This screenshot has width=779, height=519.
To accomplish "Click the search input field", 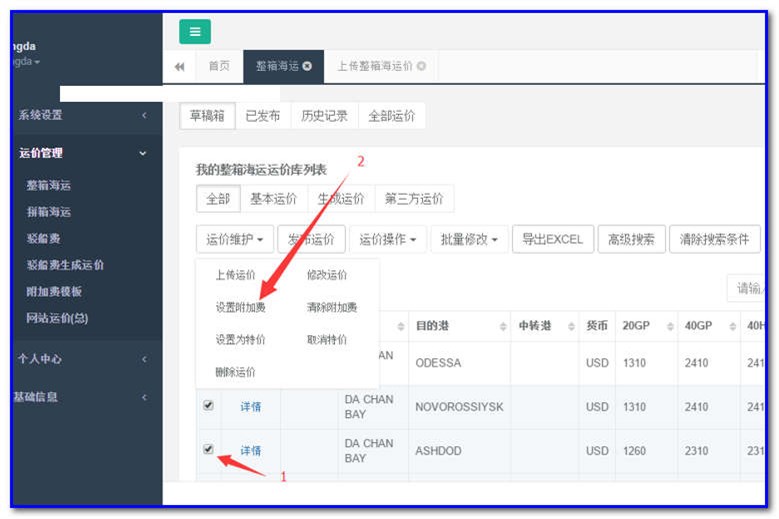I will click(x=746, y=288).
